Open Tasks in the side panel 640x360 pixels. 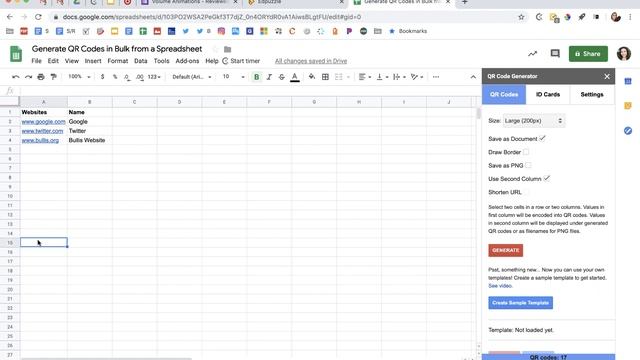pos(628,131)
